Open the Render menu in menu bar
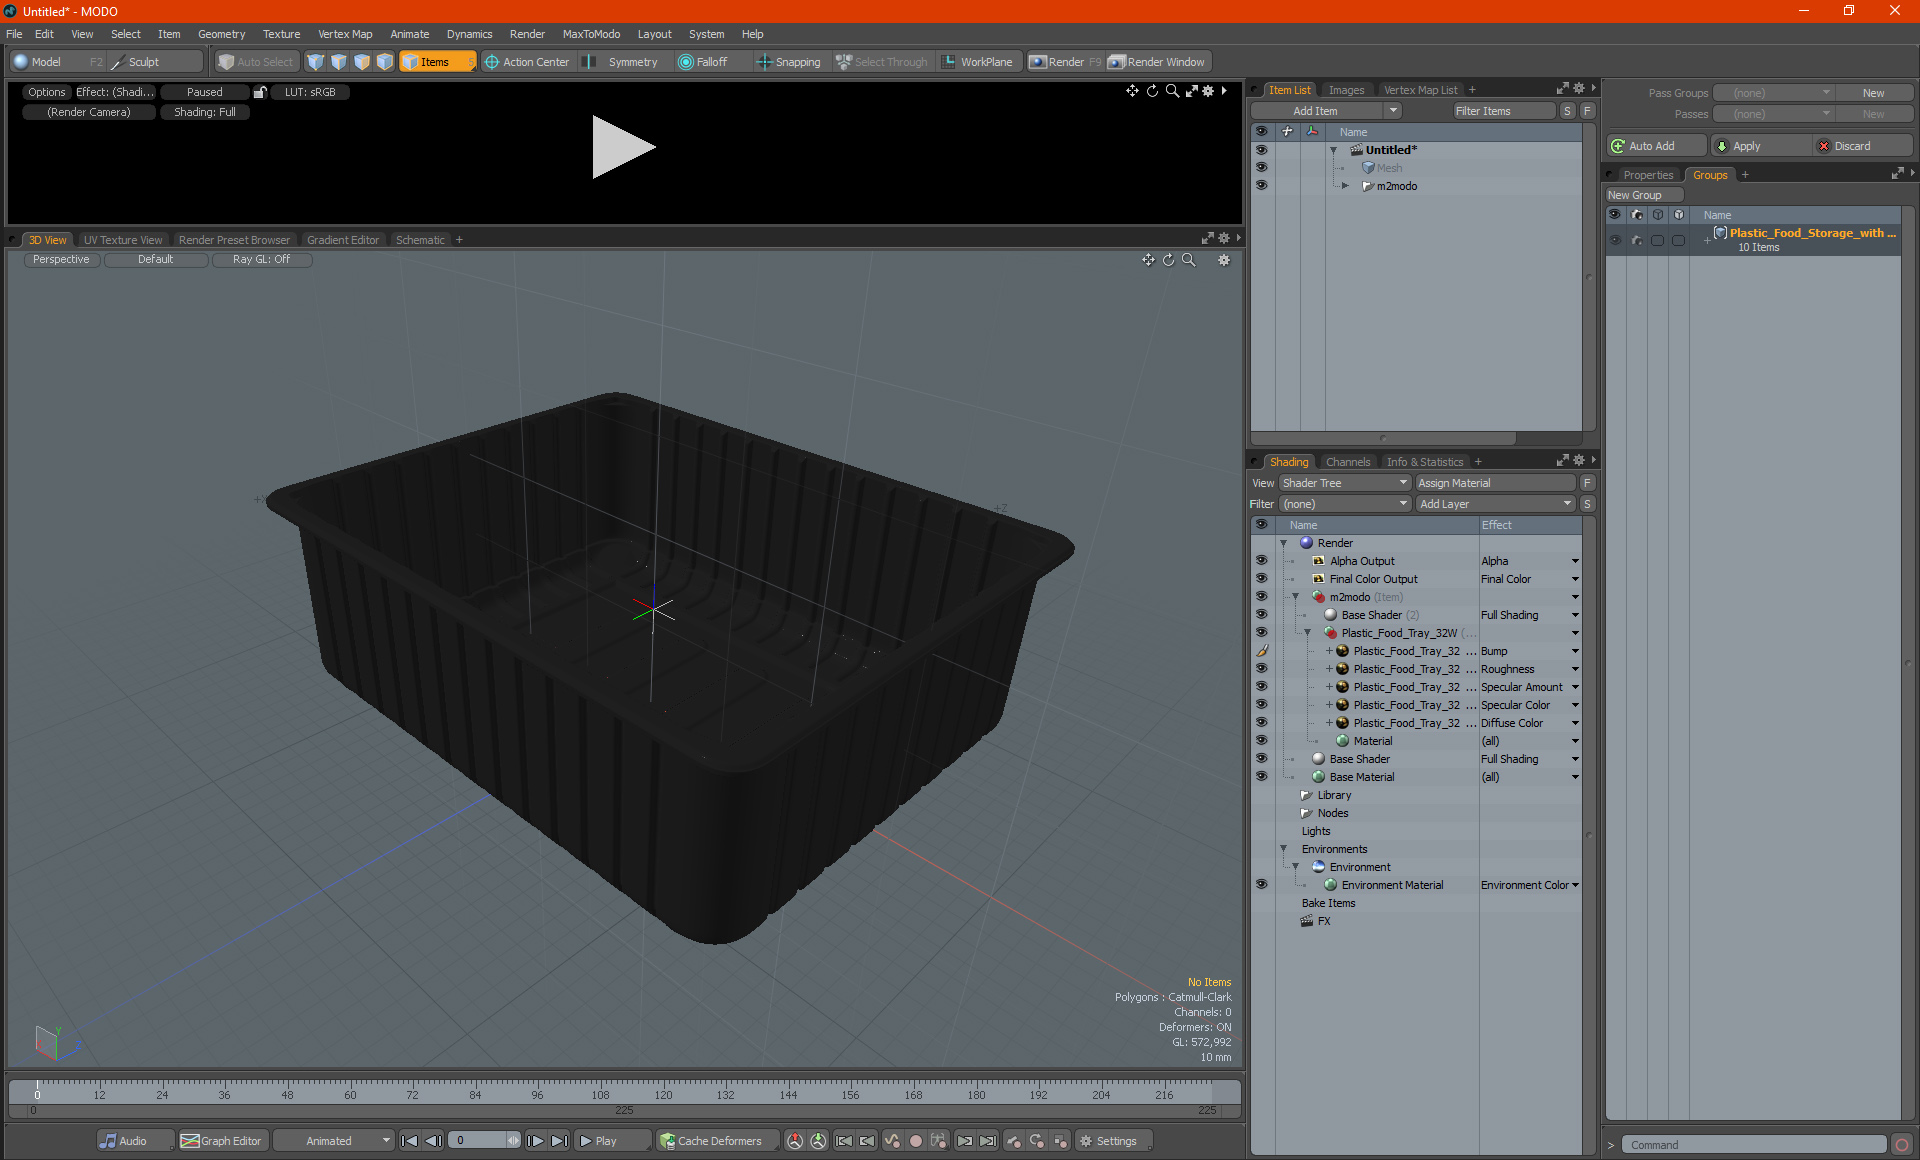This screenshot has width=1920, height=1160. point(527,34)
